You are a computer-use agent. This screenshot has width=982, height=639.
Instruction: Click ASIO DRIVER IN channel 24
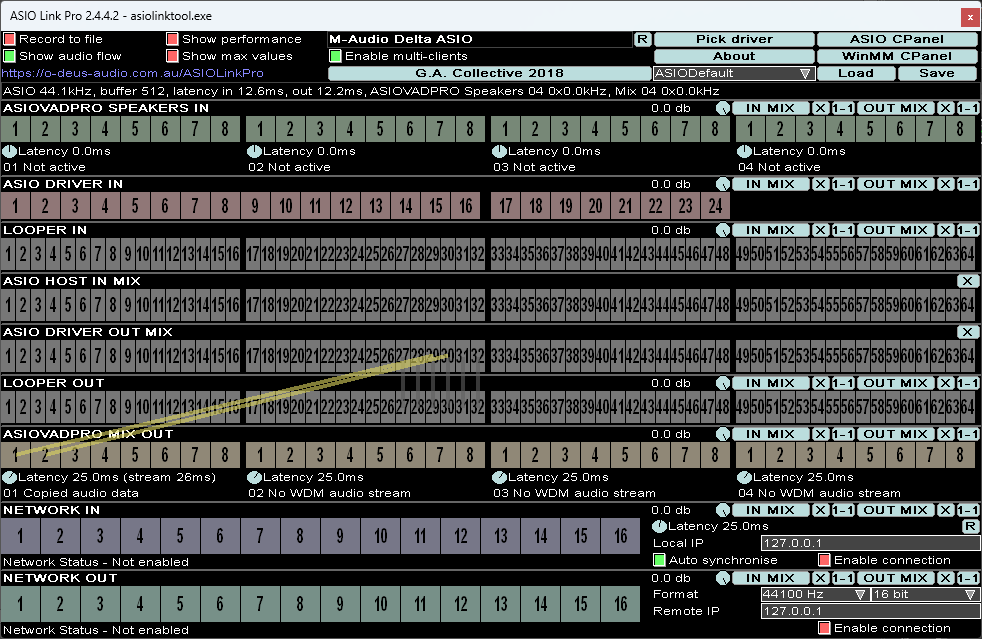pos(716,206)
